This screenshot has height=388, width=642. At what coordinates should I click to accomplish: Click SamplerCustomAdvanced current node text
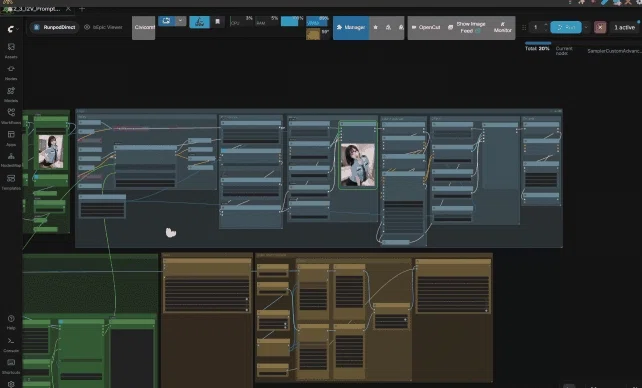tap(614, 51)
